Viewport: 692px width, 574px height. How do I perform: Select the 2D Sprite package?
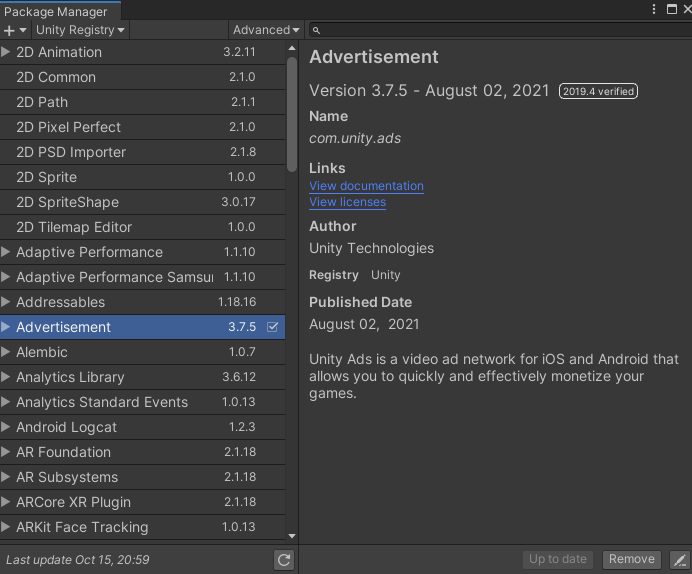tap(143, 177)
